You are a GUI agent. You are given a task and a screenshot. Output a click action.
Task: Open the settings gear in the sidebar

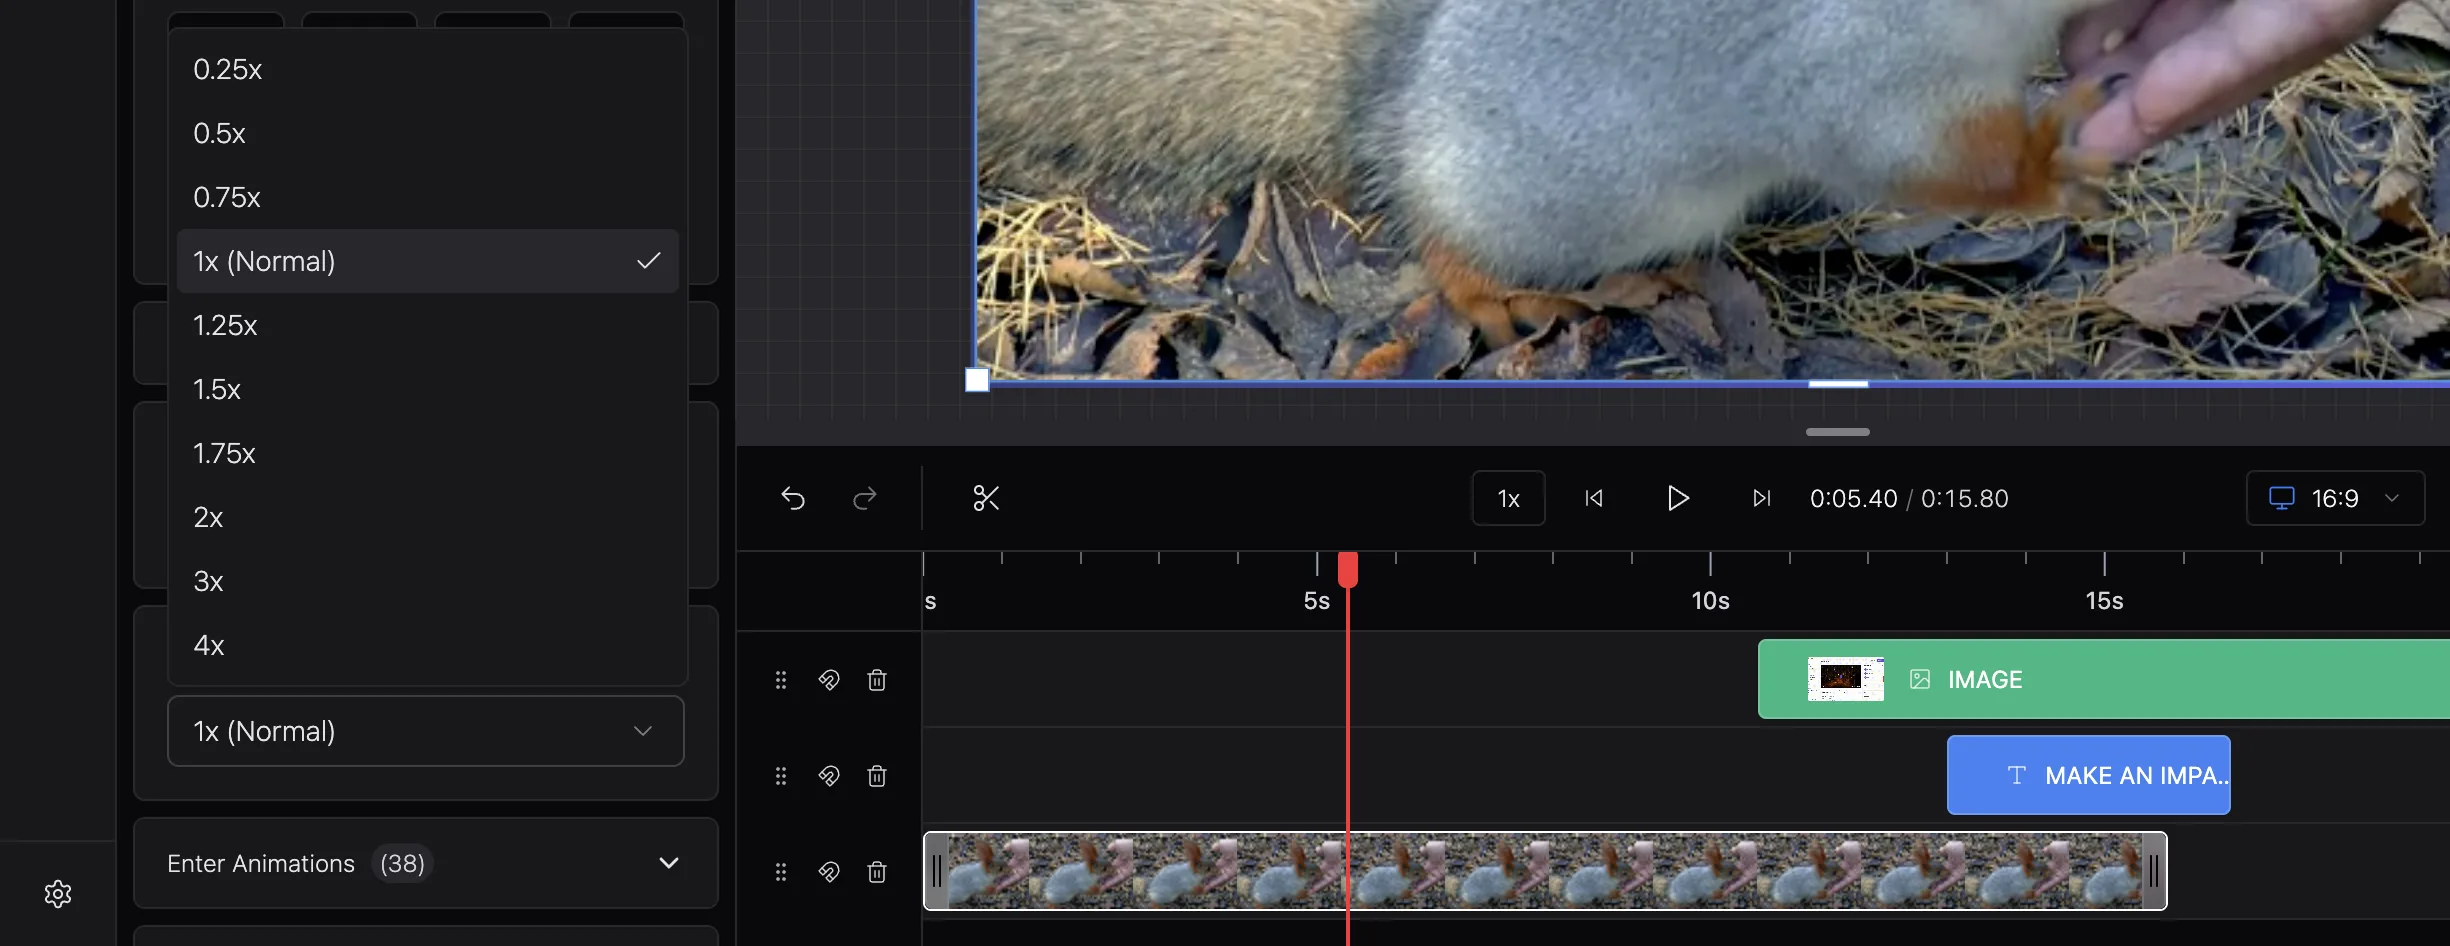(58, 894)
